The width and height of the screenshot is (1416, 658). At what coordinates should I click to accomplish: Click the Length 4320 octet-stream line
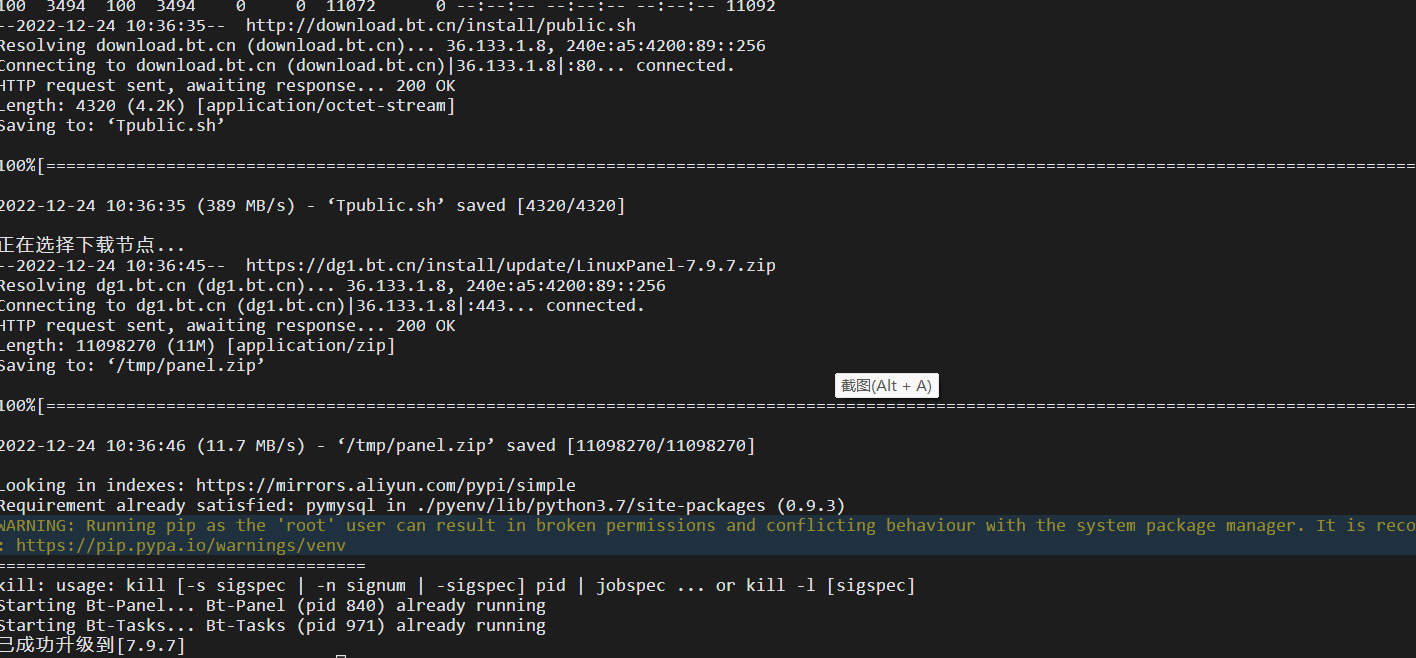tap(227, 105)
